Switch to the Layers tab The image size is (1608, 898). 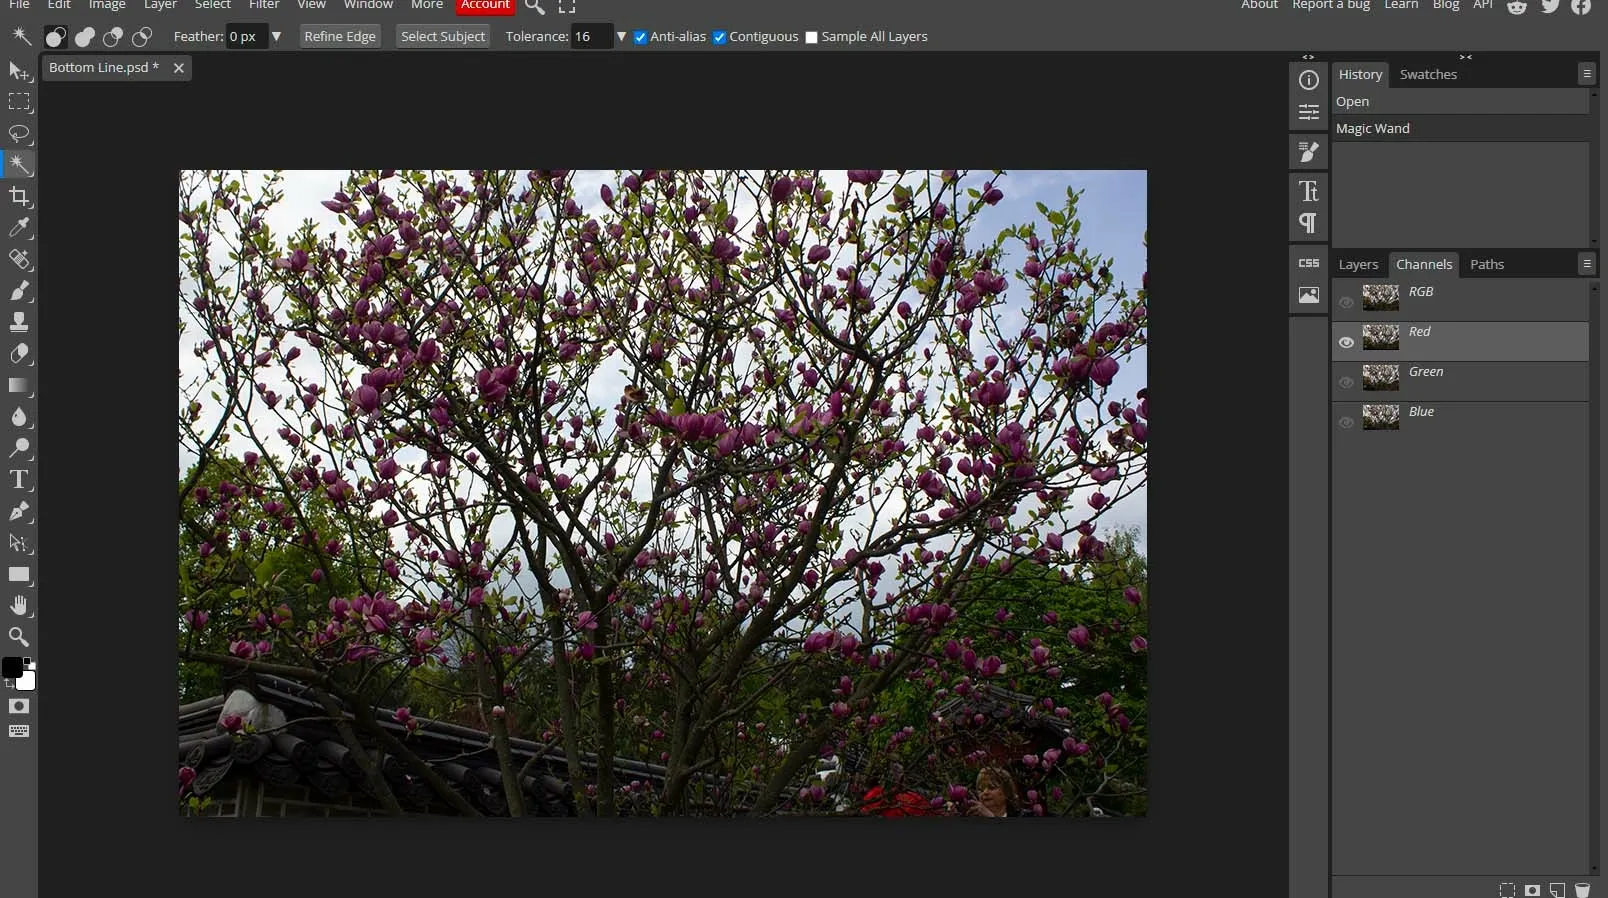pos(1358,265)
